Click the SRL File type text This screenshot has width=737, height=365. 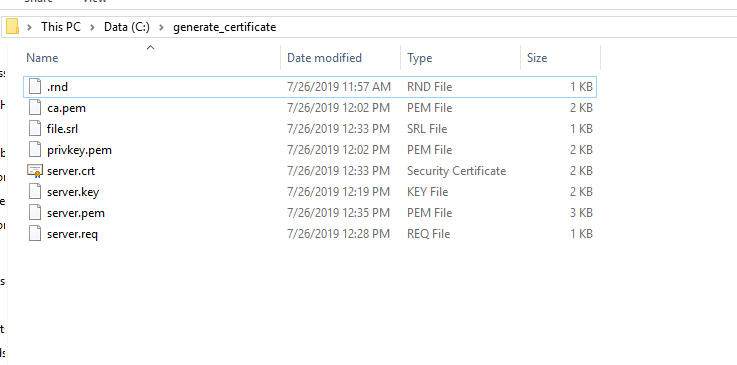tap(427, 129)
